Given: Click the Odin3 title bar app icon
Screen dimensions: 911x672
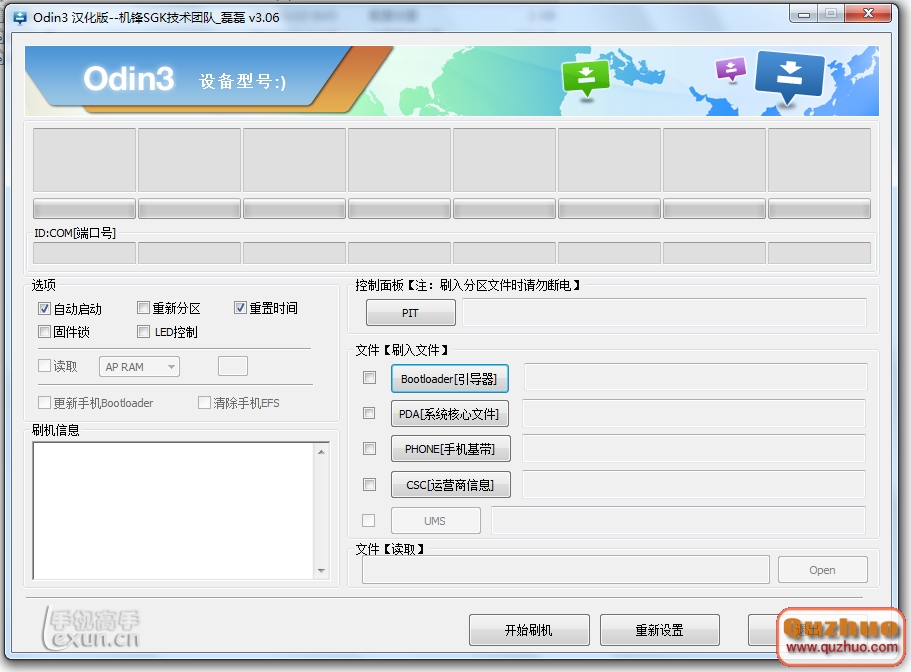Looking at the screenshot, I should click(20, 17).
